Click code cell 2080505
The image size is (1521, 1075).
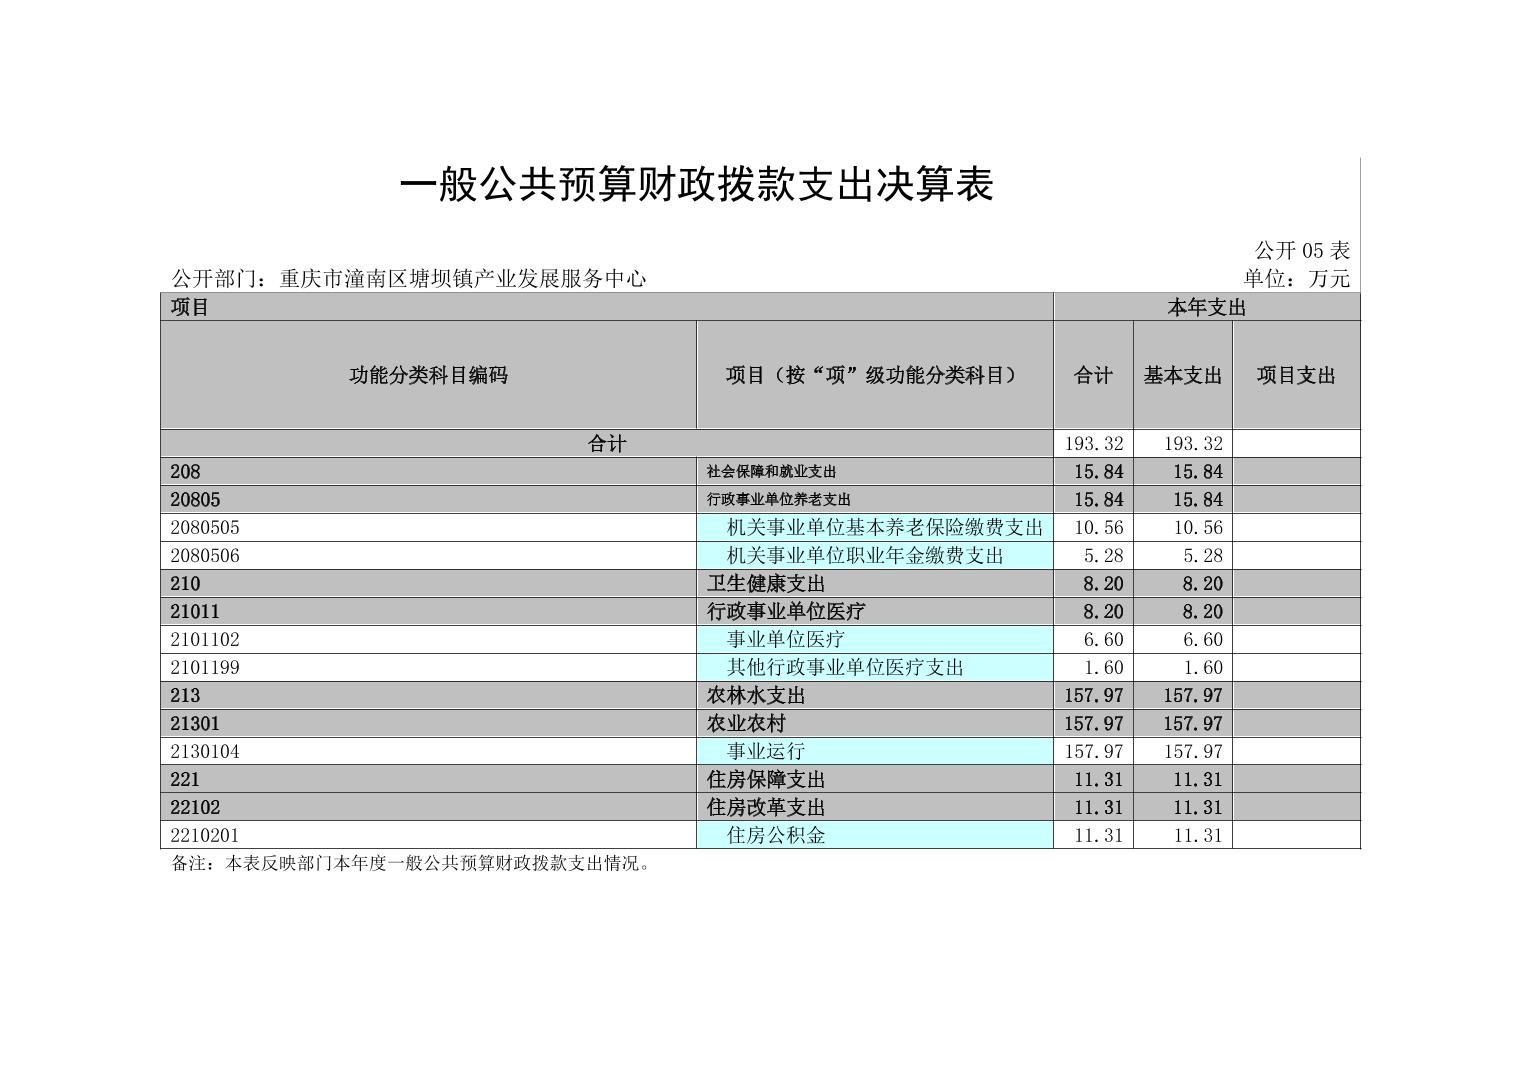pos(205,528)
